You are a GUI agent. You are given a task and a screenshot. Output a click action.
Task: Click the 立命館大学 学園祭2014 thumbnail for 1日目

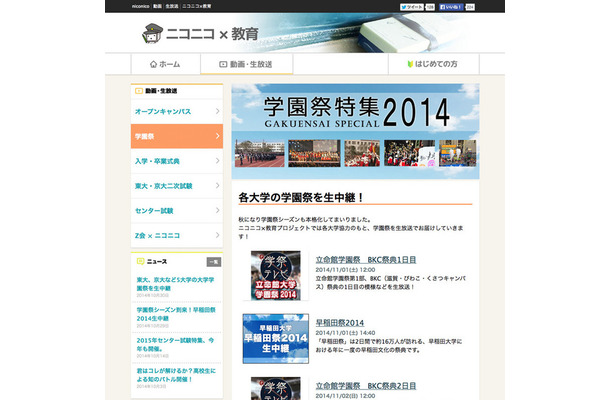[x=275, y=275]
